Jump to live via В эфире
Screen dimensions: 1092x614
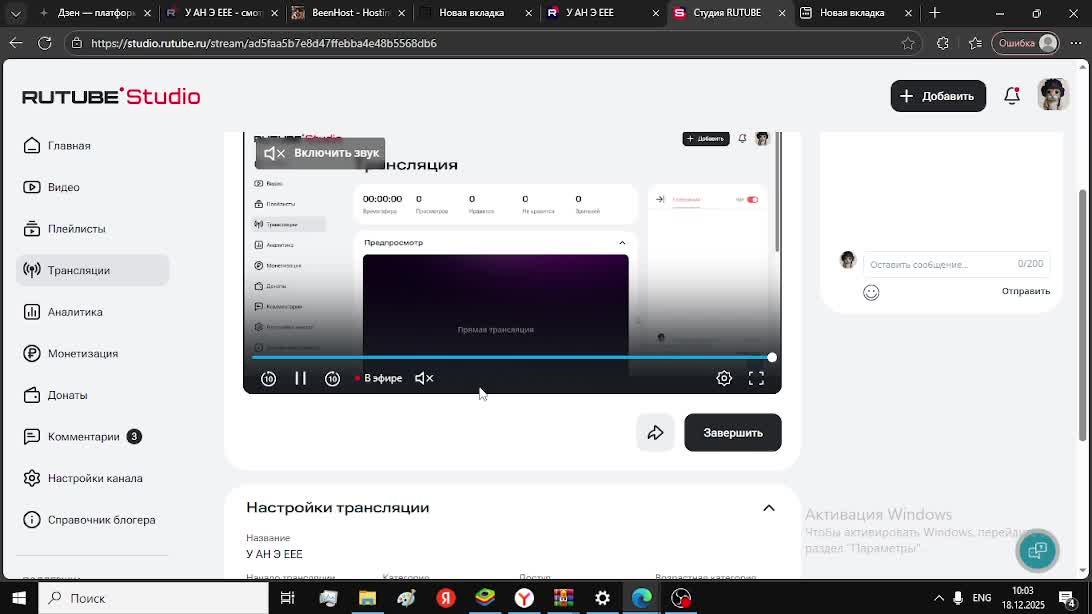[x=378, y=378]
